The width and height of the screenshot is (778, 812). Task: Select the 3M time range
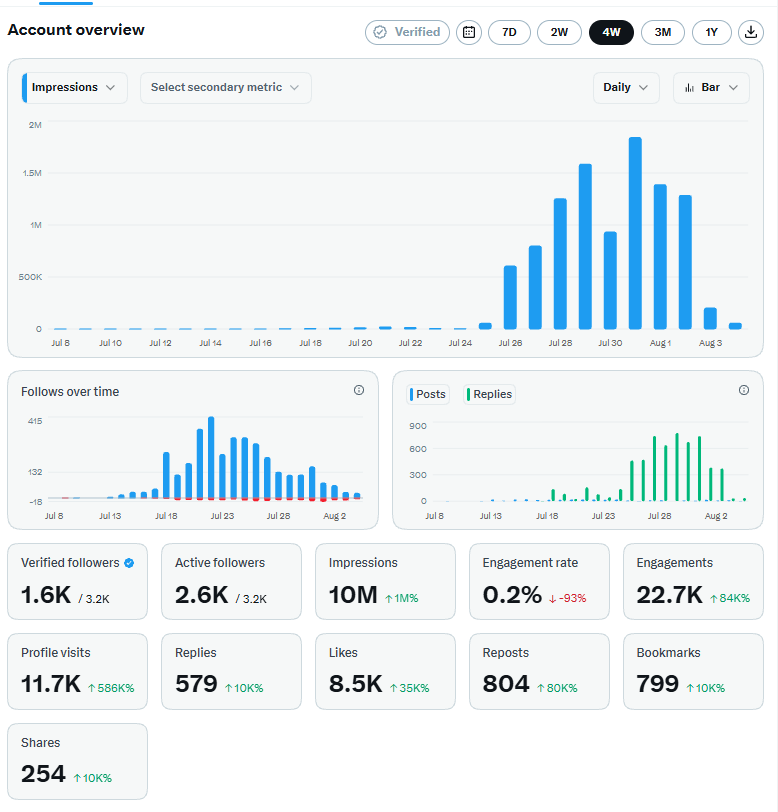(662, 32)
